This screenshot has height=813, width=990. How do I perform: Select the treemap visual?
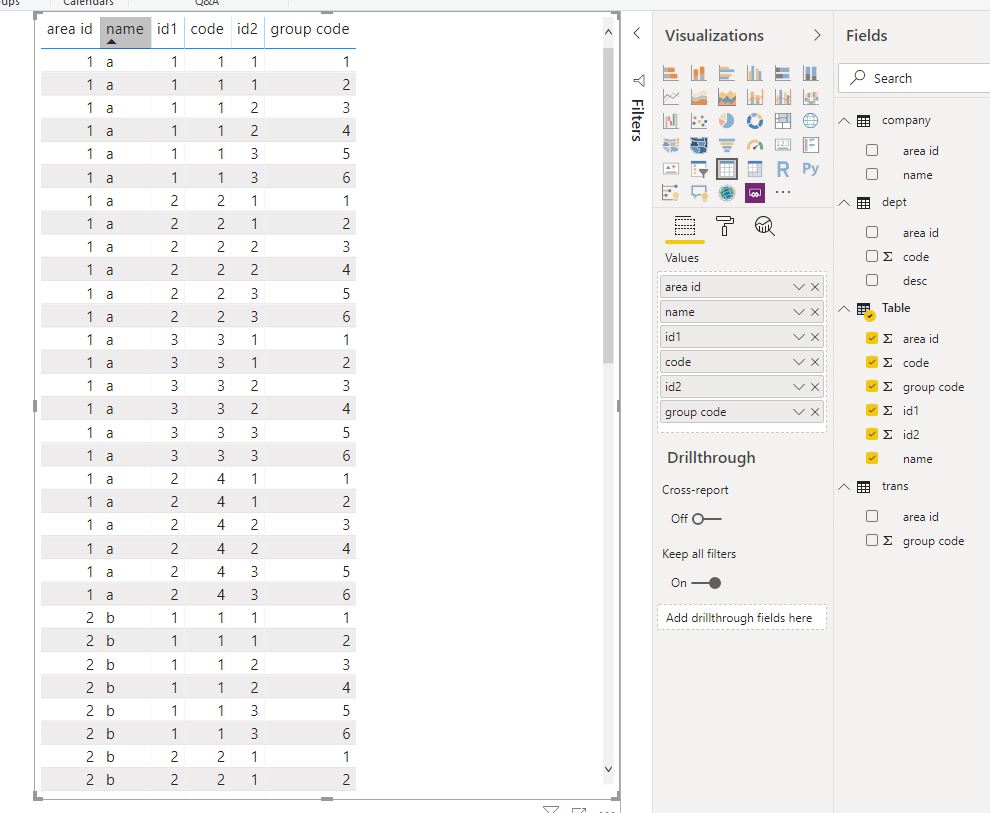(x=782, y=121)
